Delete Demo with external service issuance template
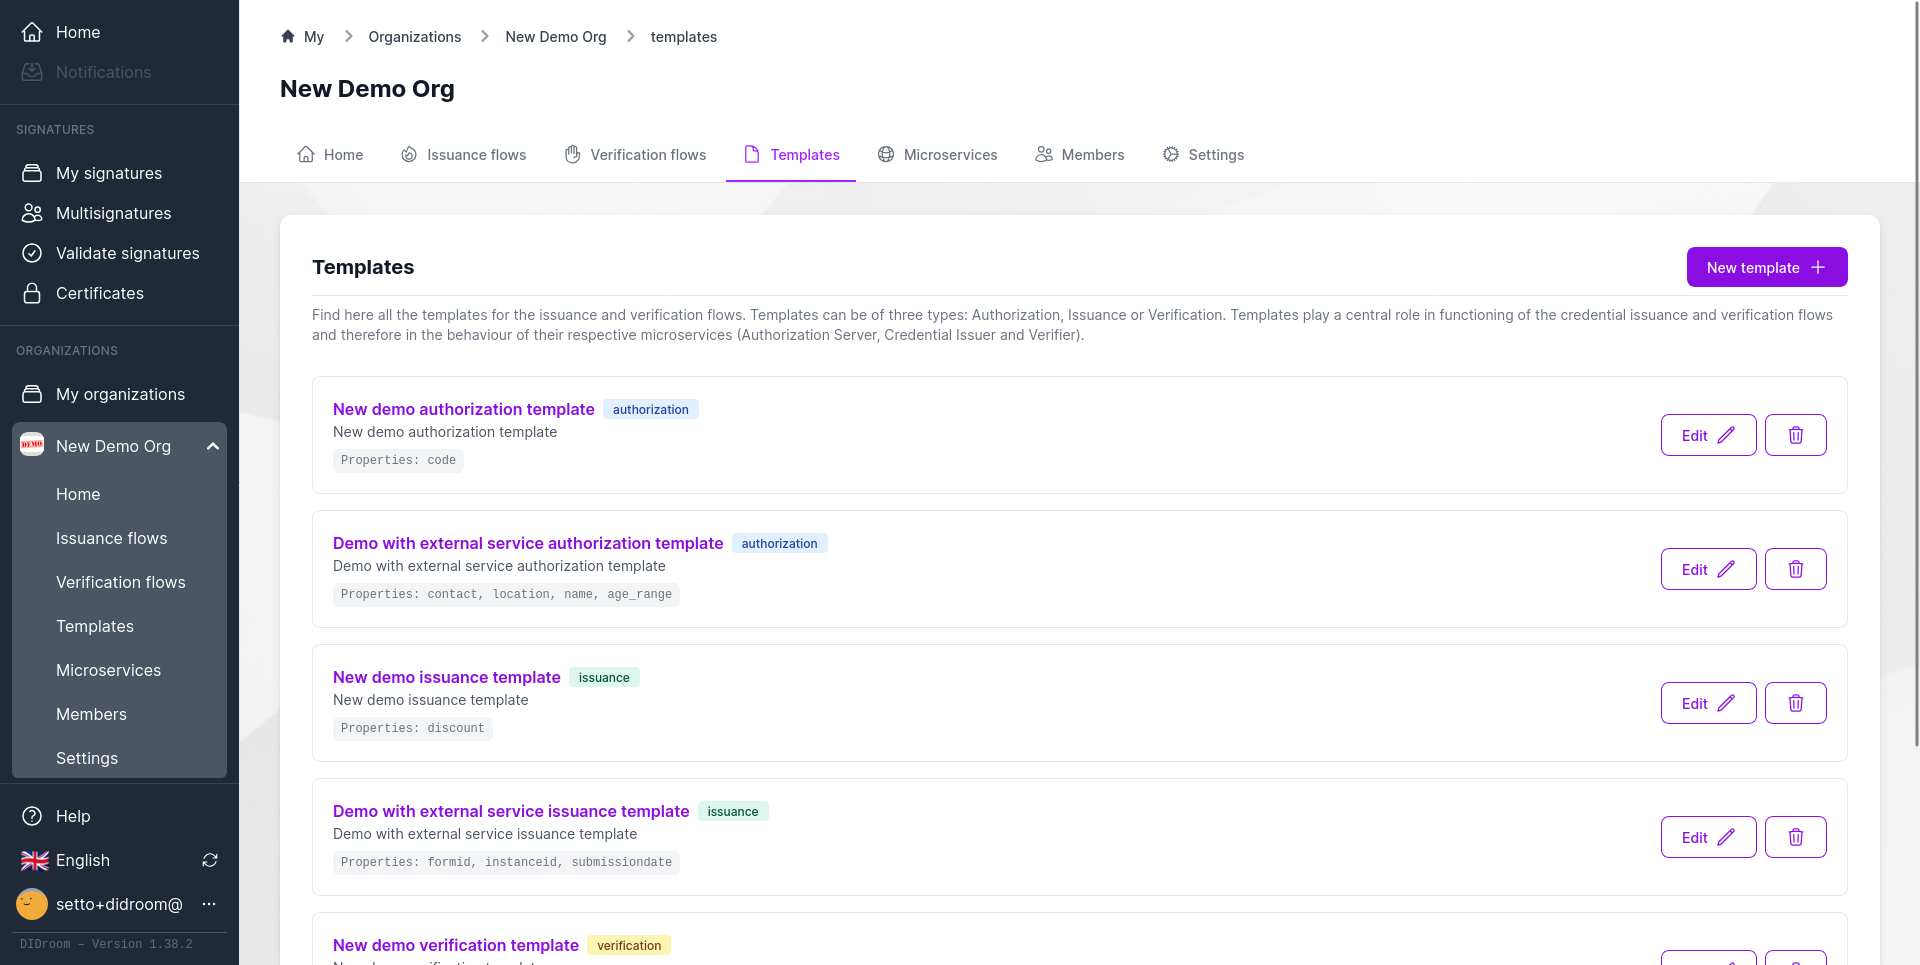Screen dimensions: 1920x965 pos(1795,837)
